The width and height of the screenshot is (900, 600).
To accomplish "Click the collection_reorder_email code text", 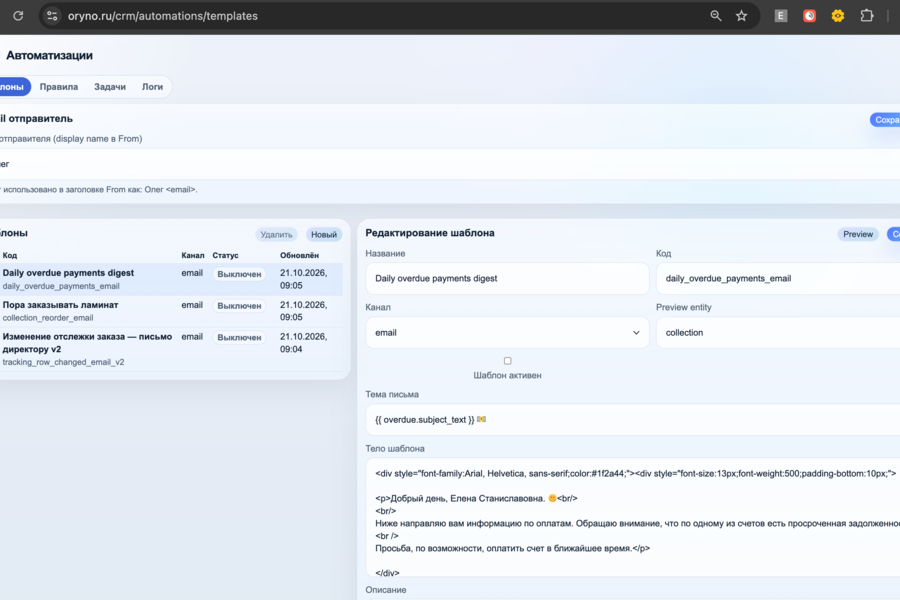I will [x=48, y=318].
